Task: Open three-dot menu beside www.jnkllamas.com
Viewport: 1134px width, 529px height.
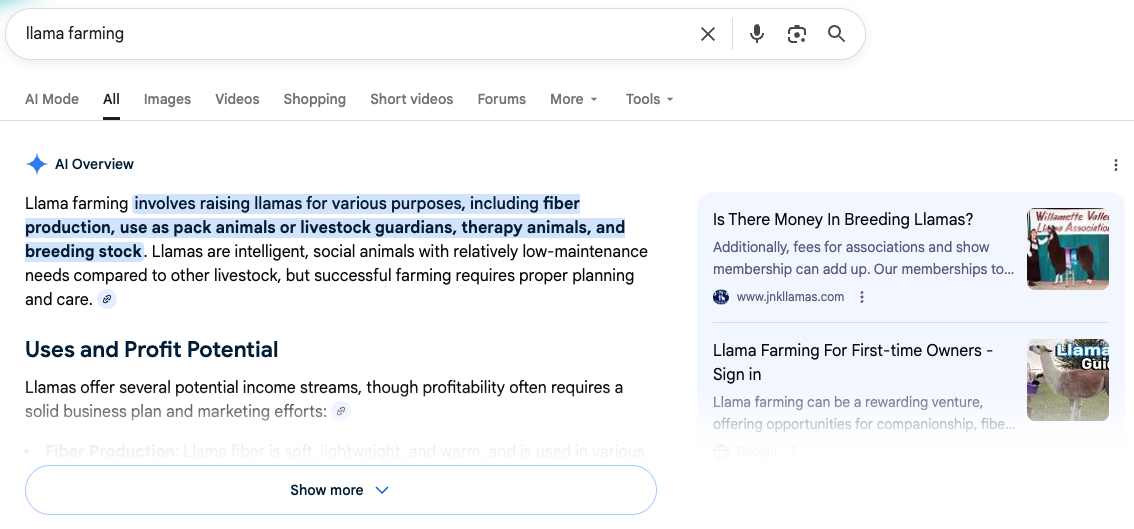Action: (862, 297)
